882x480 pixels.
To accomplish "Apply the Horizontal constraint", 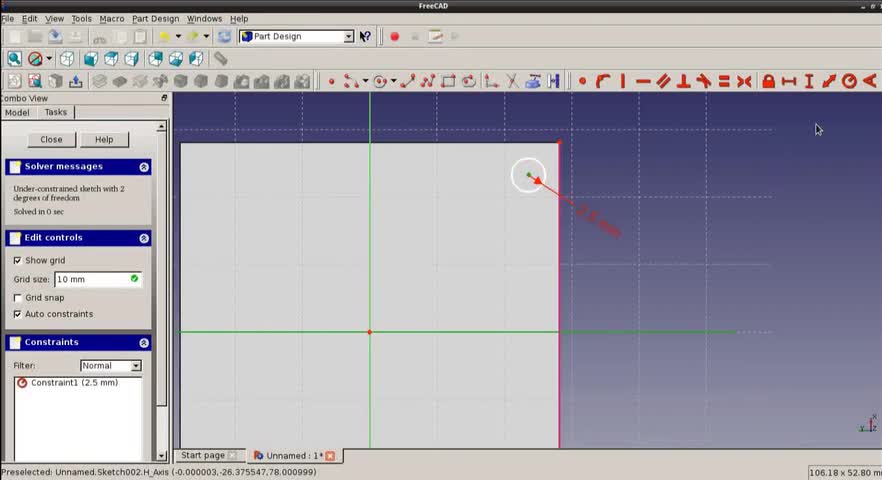I will click(x=643, y=82).
